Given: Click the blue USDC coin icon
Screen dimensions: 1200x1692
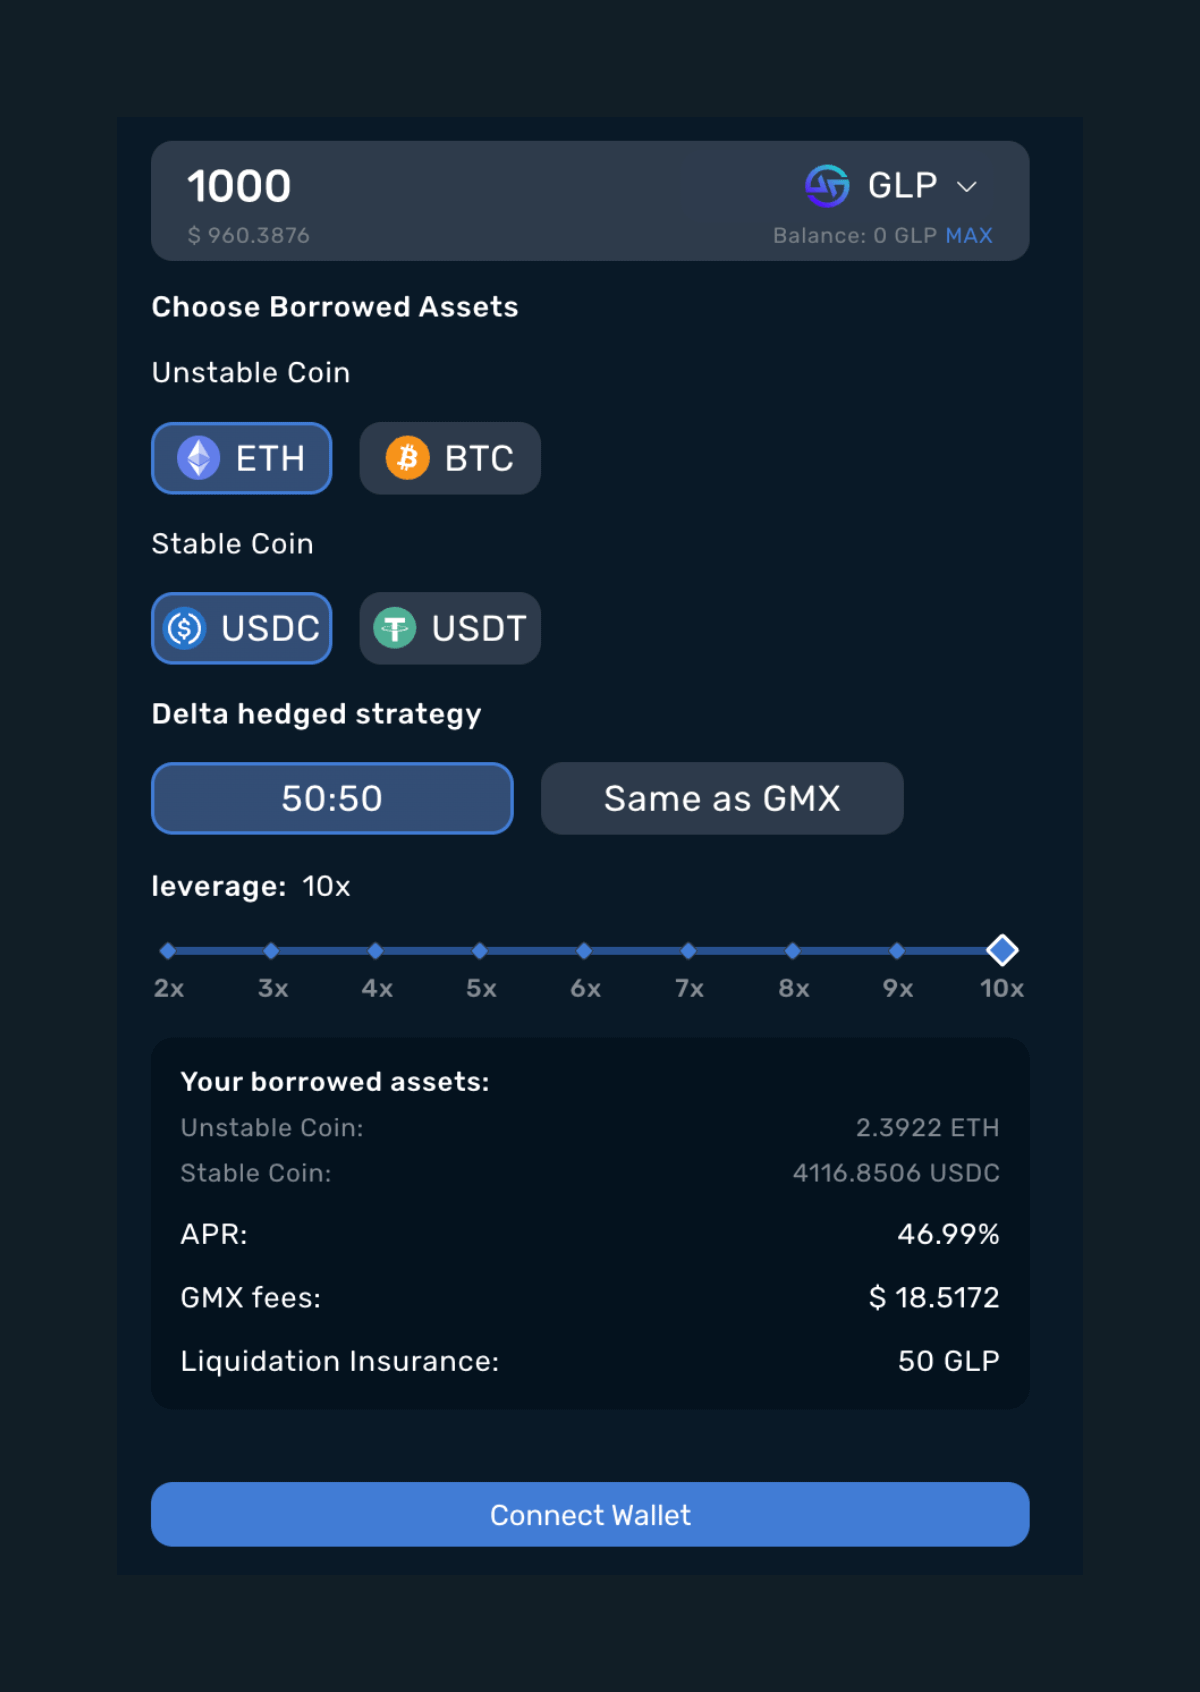Looking at the screenshot, I should pyautogui.click(x=185, y=628).
